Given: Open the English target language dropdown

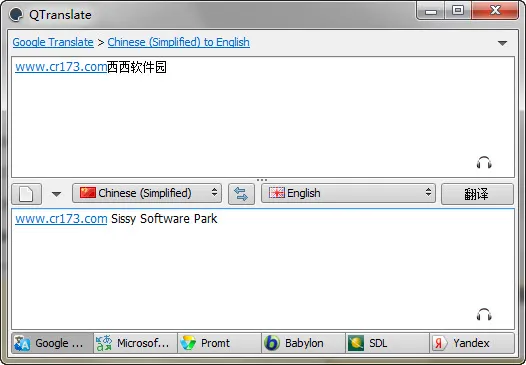Looking at the screenshot, I should pyautogui.click(x=348, y=193).
